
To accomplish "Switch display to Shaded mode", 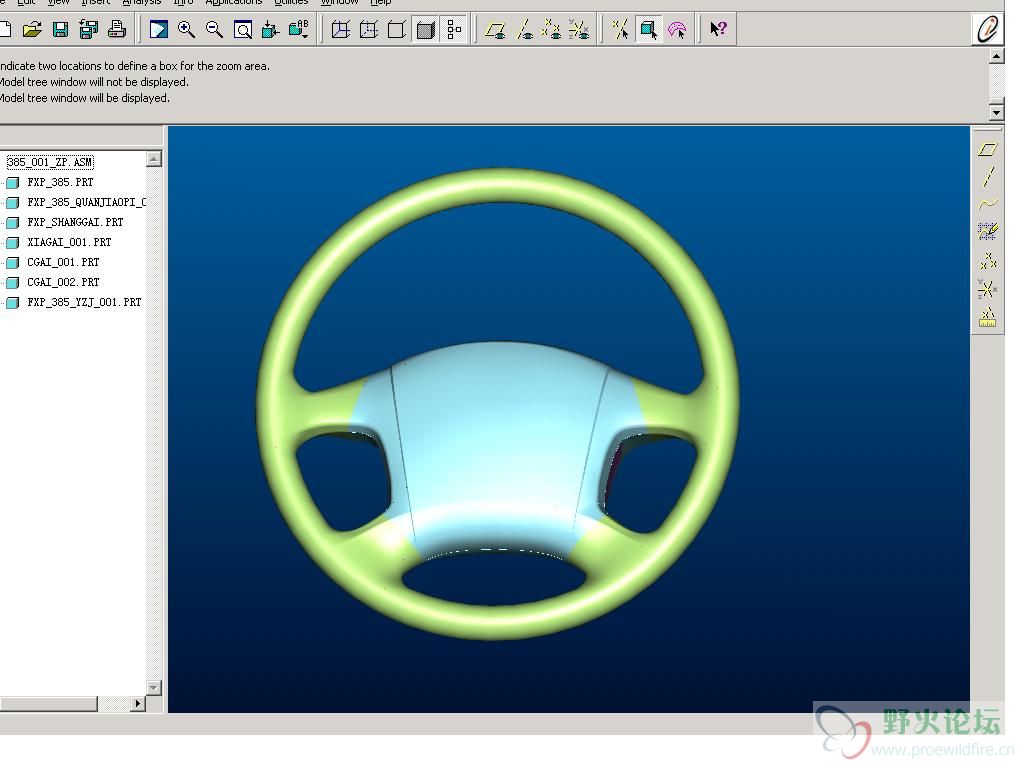I will pos(425,30).
